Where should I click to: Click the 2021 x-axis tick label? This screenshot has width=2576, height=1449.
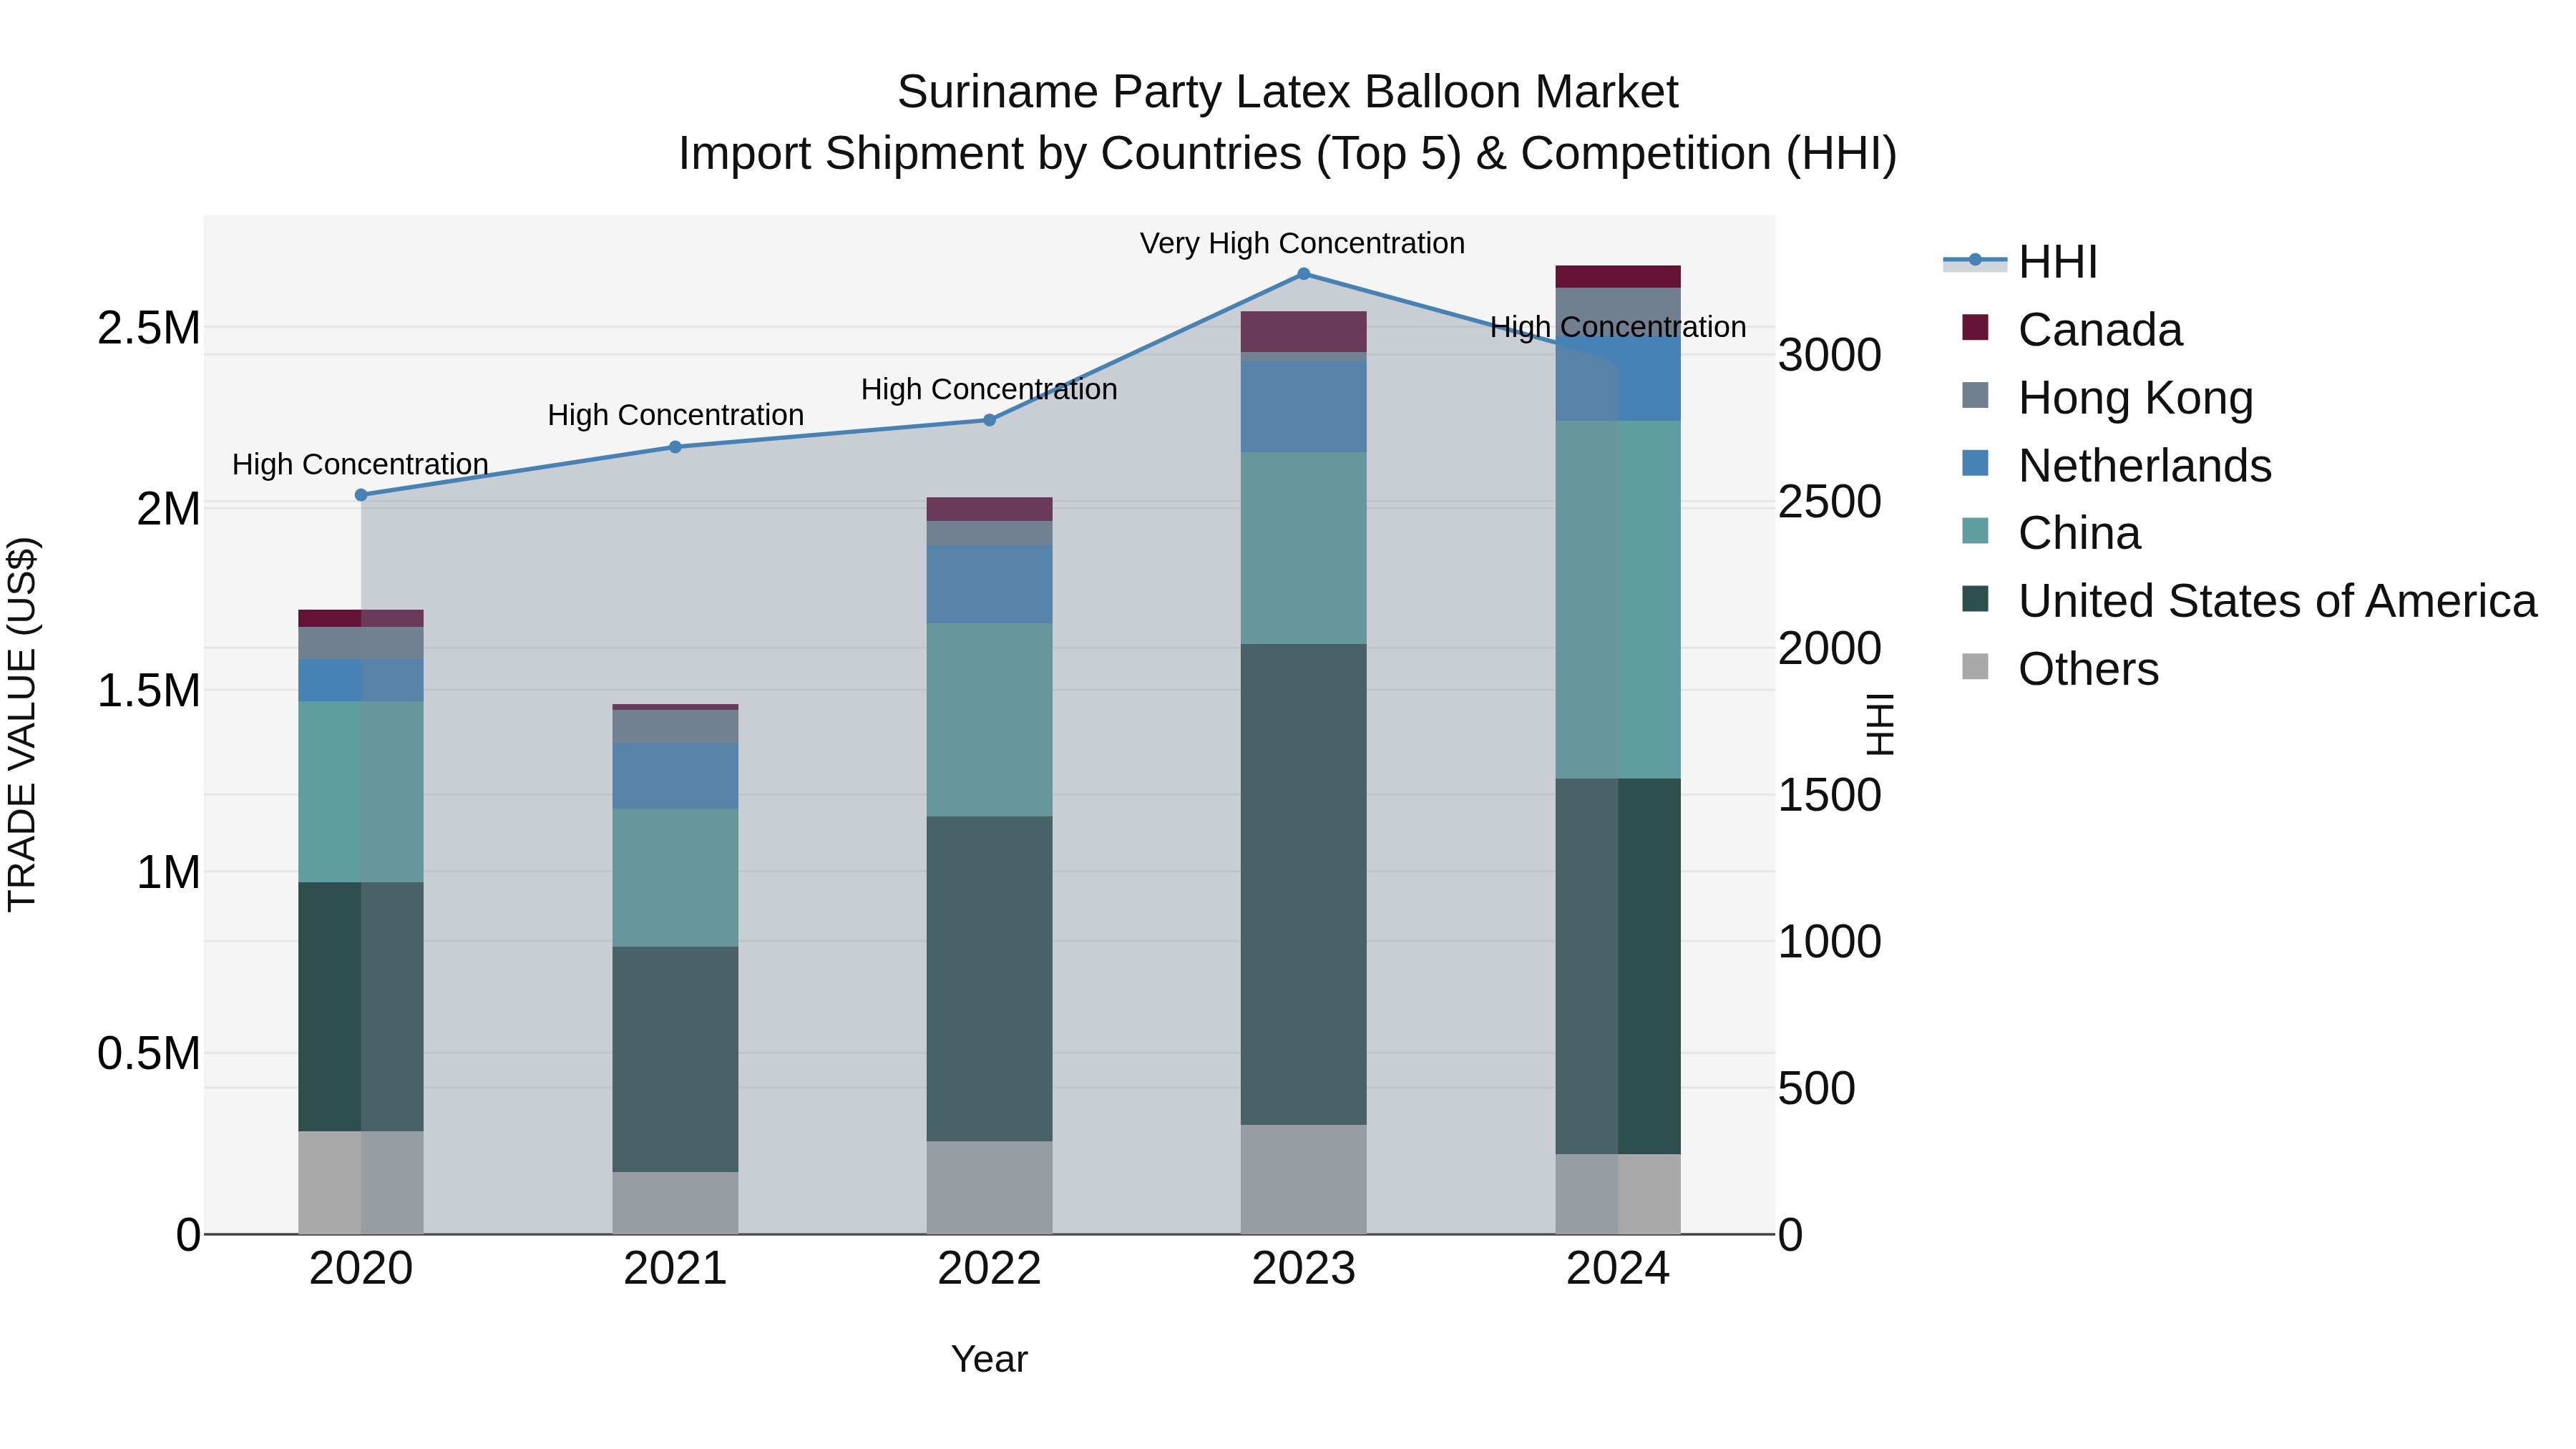click(x=675, y=1269)
